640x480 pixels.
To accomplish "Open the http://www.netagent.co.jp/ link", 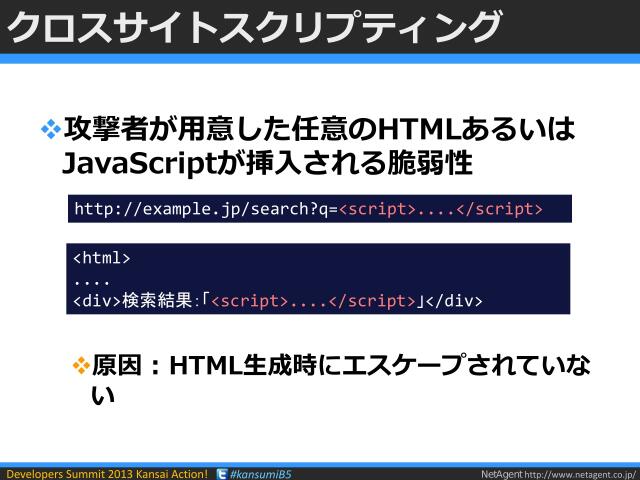I will point(582,475).
